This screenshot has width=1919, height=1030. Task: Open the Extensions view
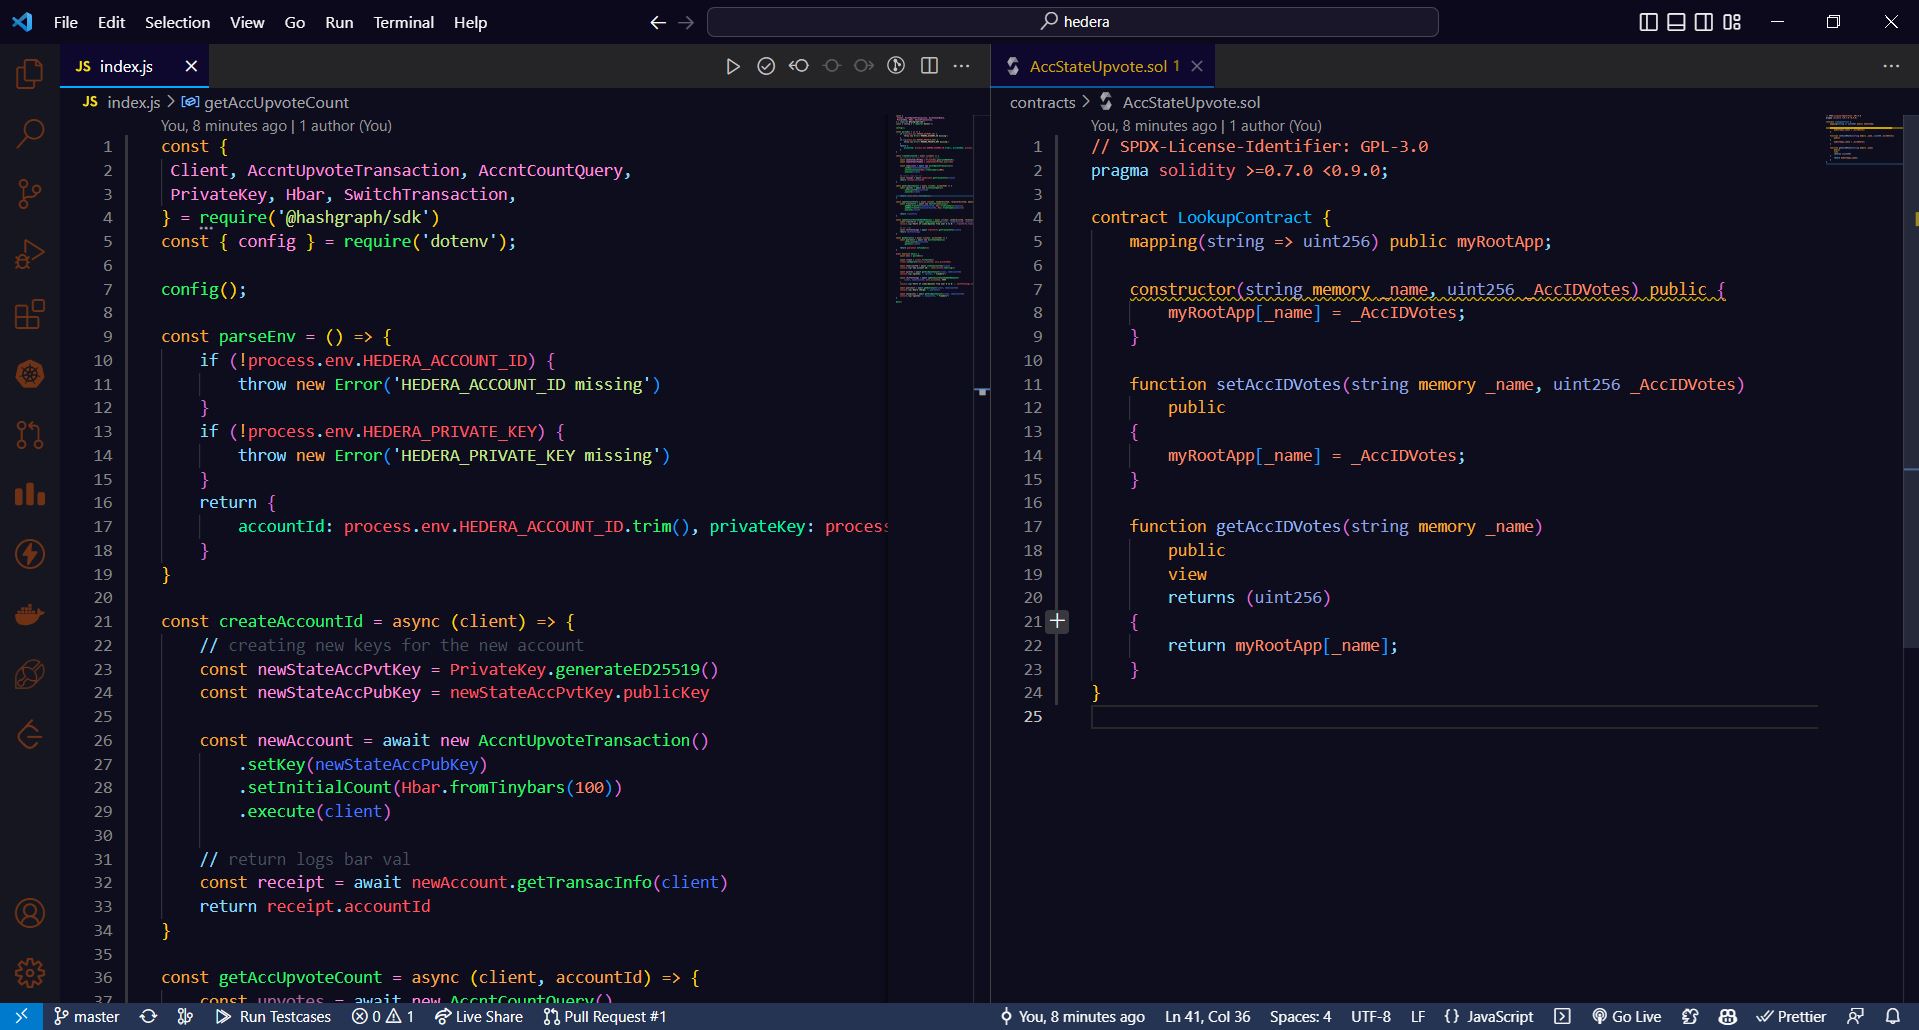pos(30,314)
